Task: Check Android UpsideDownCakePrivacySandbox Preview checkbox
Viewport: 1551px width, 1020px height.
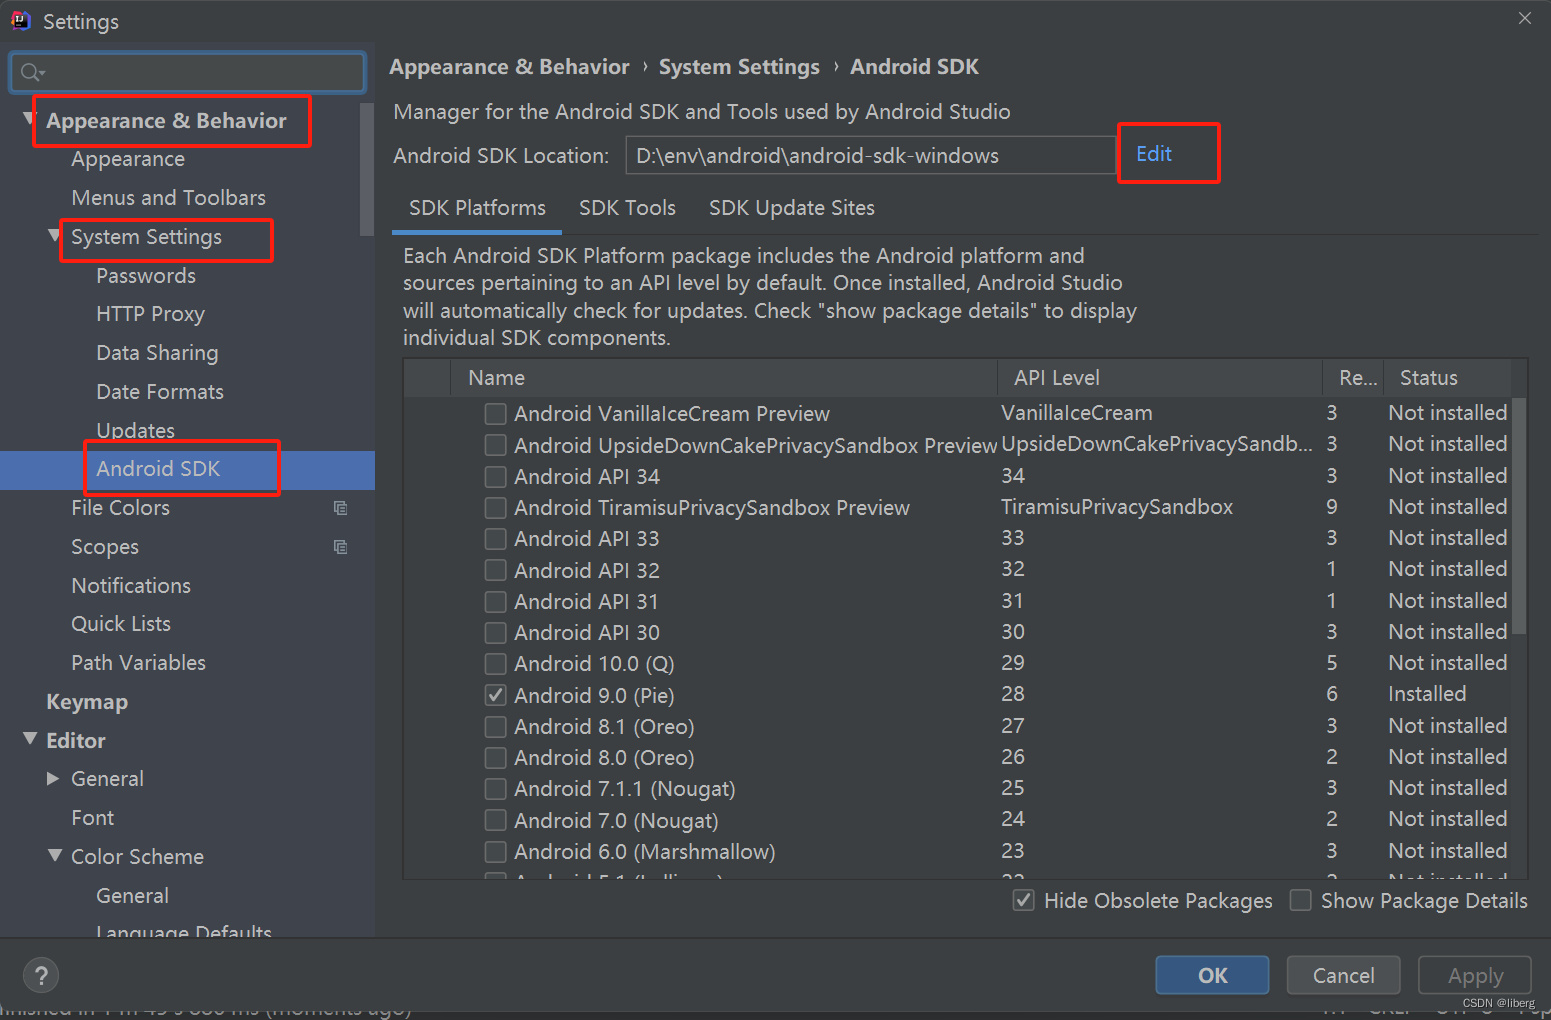Action: [x=495, y=444]
